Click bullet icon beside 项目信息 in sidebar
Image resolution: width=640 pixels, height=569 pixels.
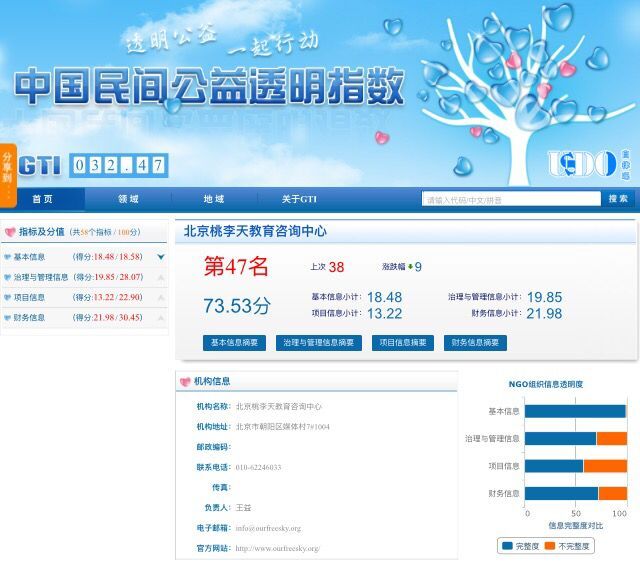click(8, 298)
